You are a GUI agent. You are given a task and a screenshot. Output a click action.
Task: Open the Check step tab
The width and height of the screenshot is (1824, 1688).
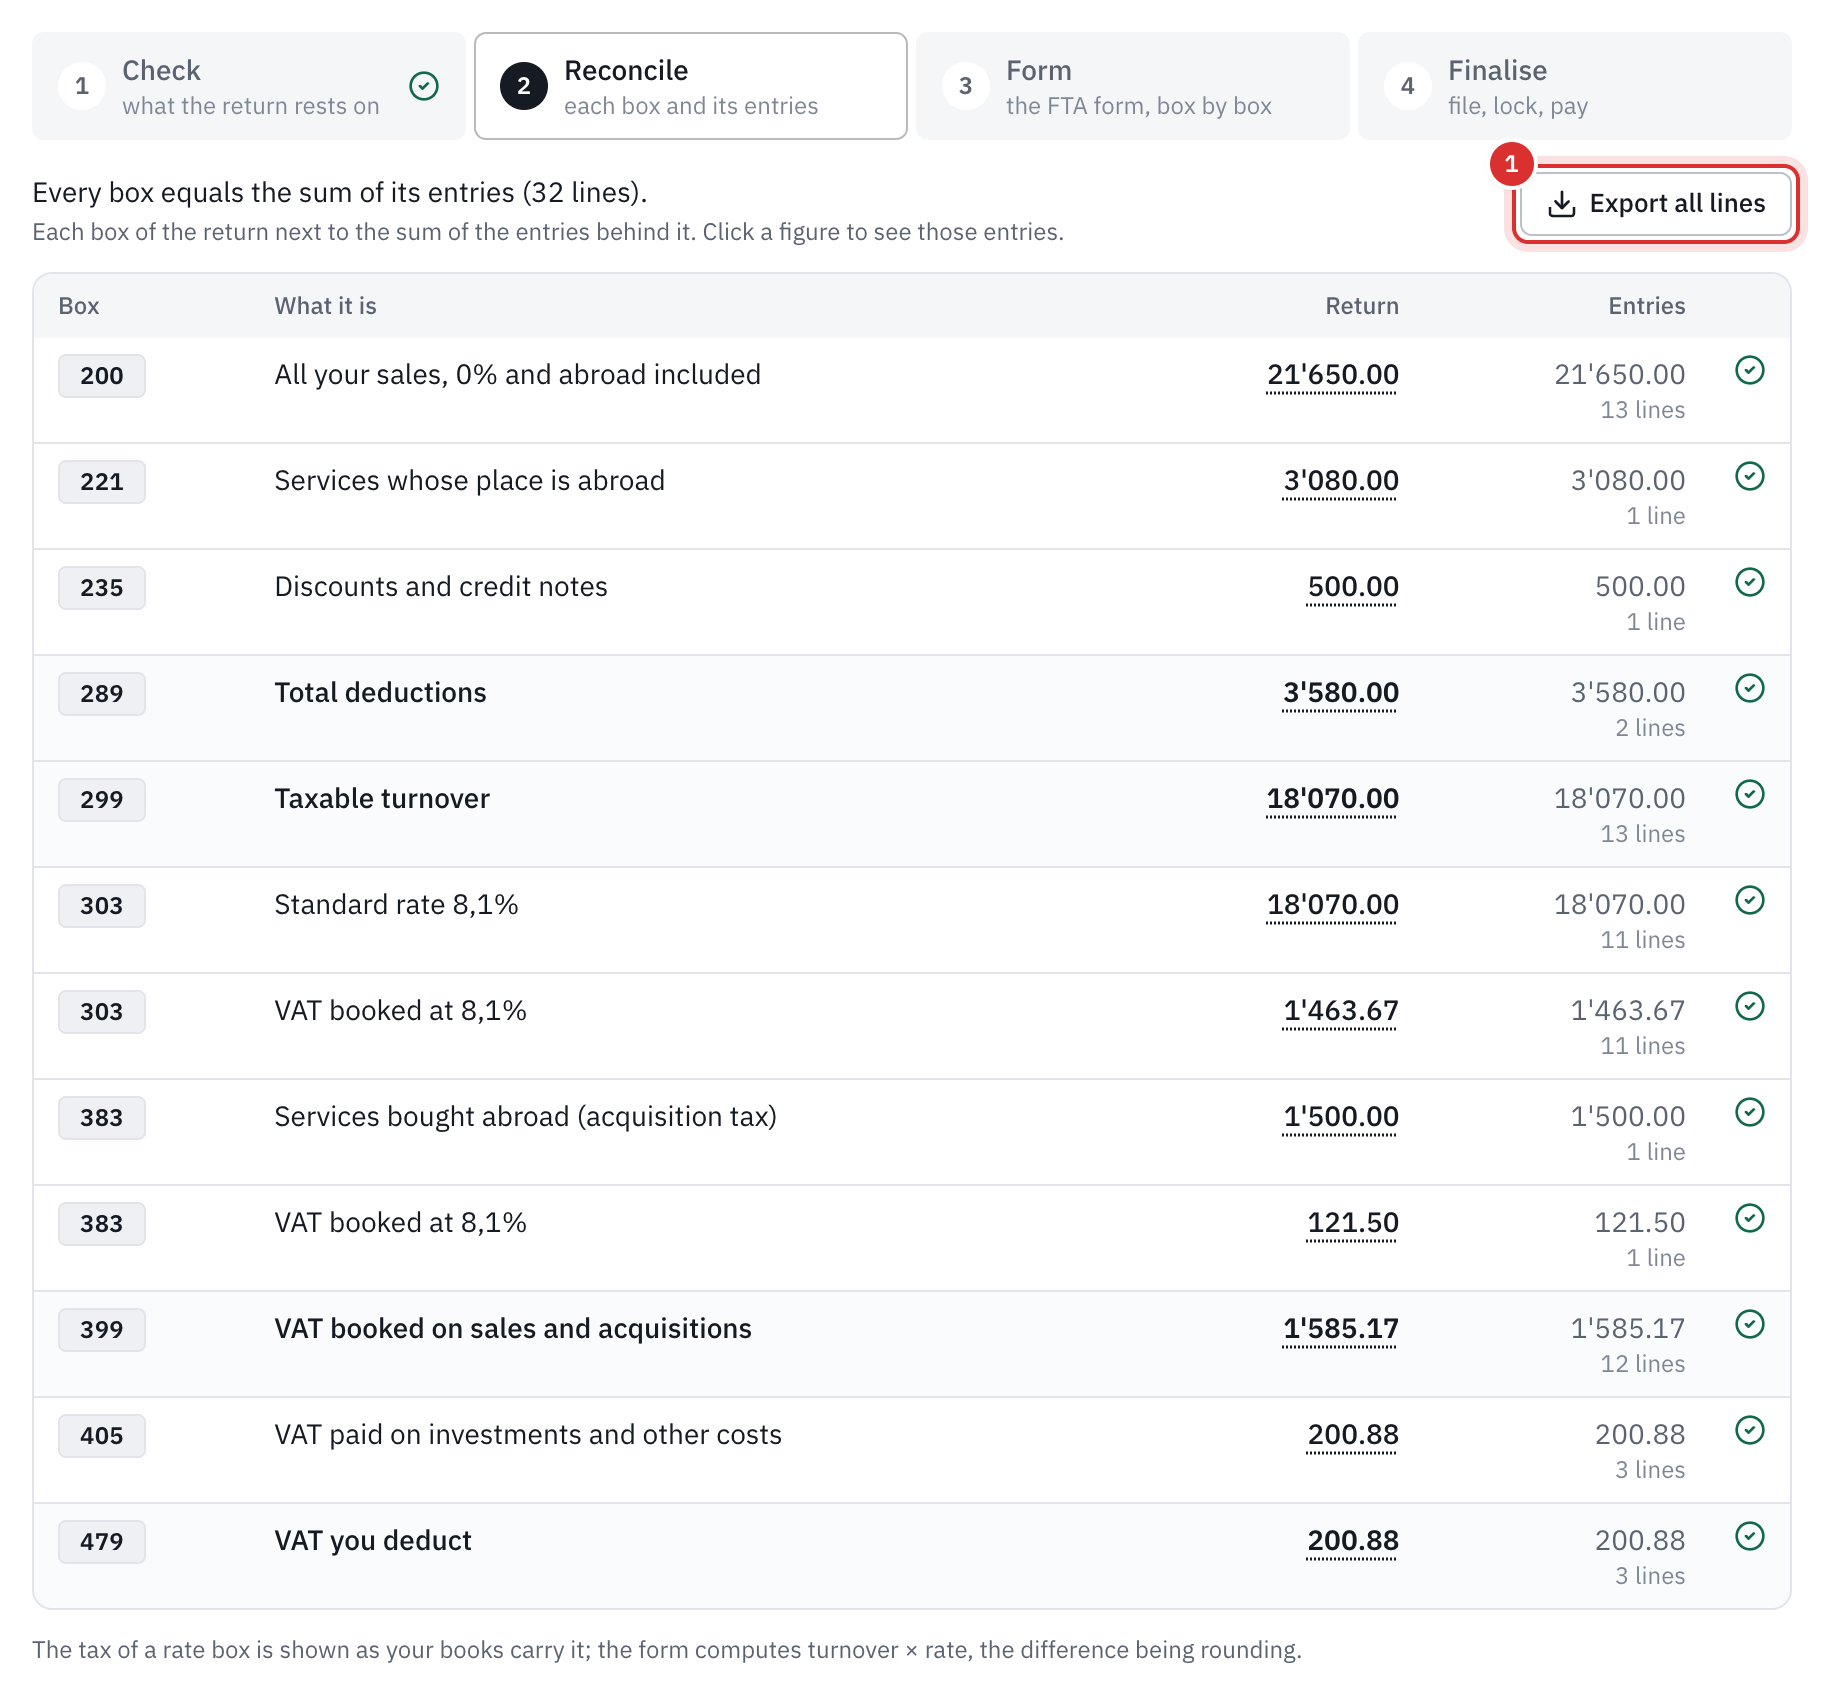[249, 86]
